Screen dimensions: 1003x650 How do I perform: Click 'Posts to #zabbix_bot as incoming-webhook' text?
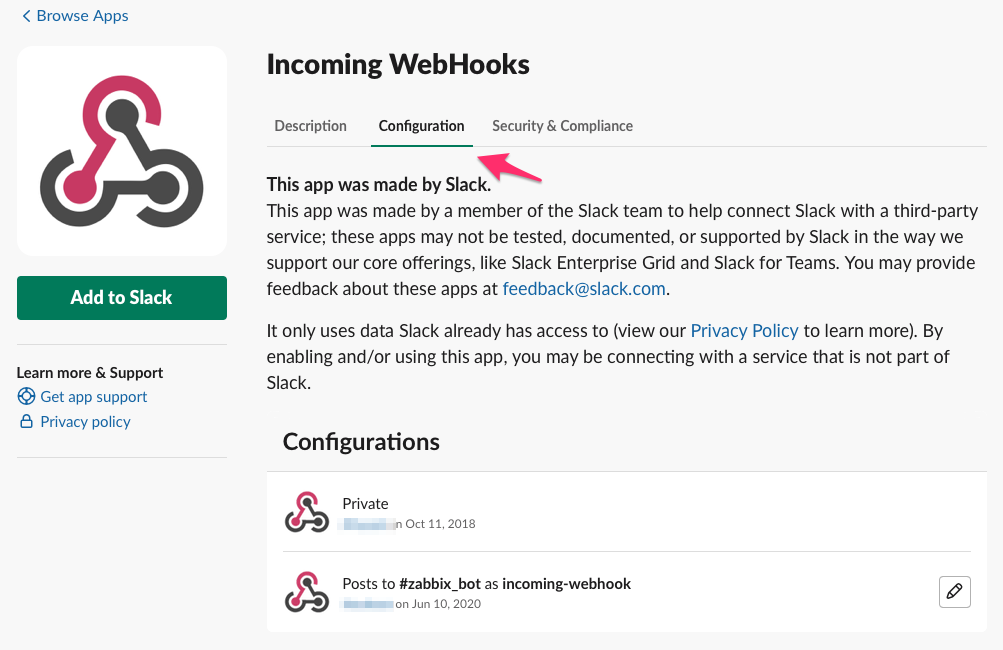(486, 583)
